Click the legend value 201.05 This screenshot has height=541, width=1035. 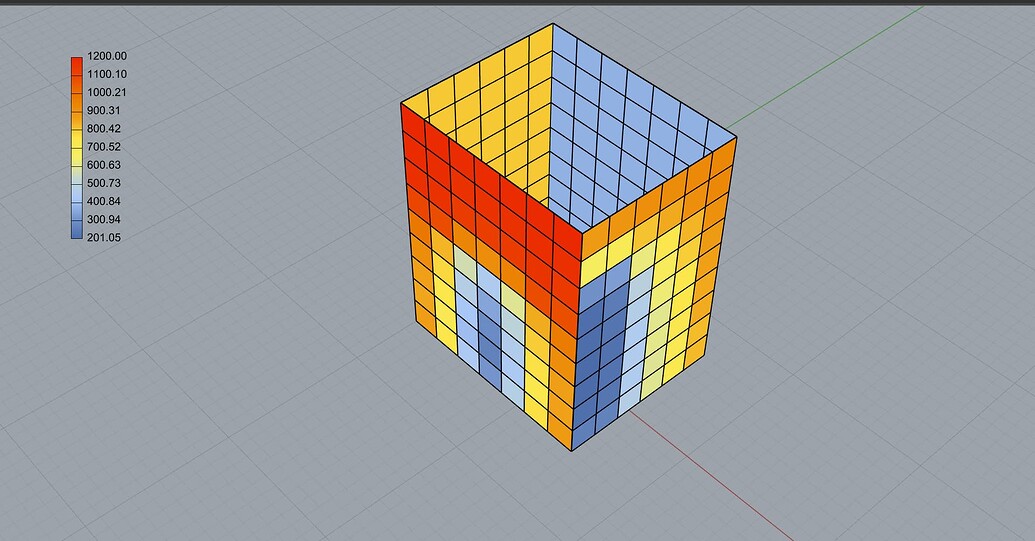104,238
